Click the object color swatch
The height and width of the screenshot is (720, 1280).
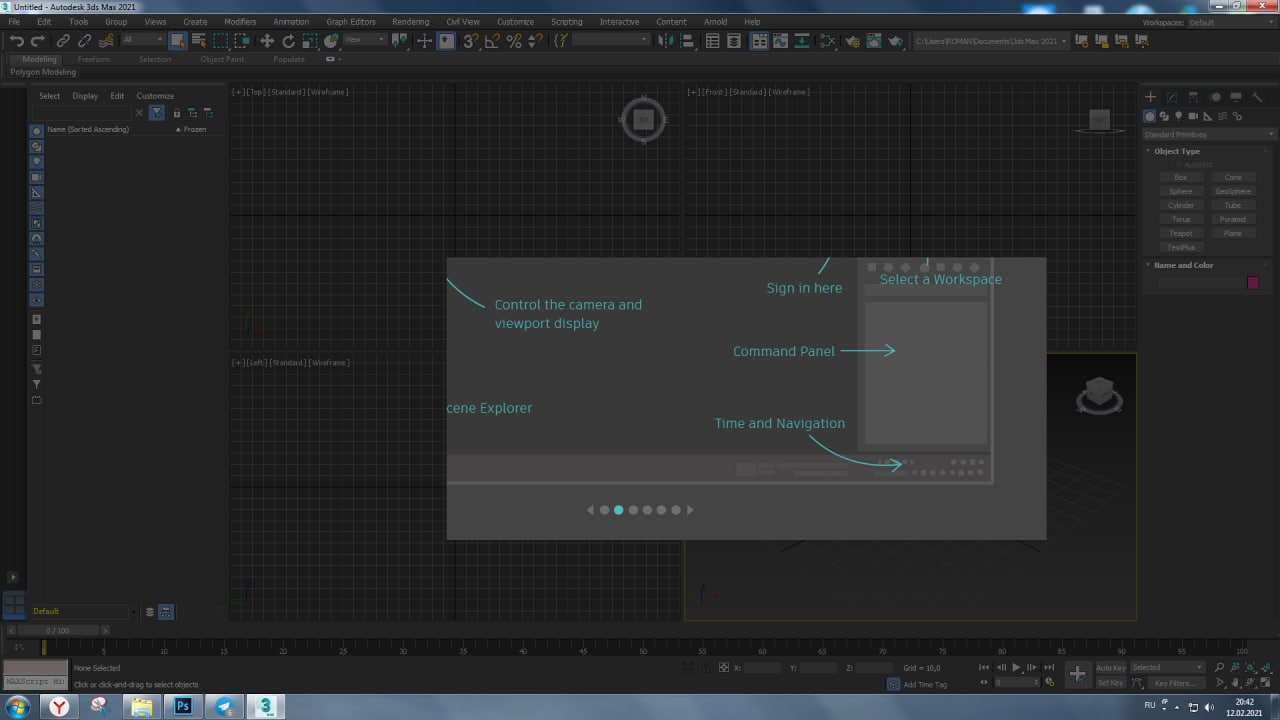[x=1253, y=283]
